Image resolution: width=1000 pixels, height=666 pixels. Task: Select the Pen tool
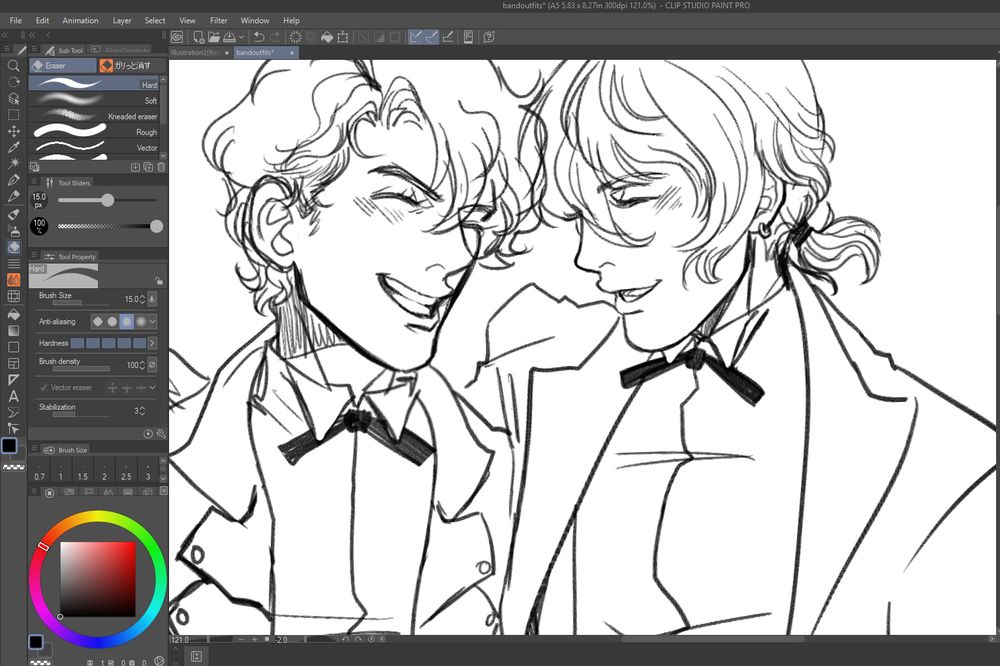coord(13,181)
